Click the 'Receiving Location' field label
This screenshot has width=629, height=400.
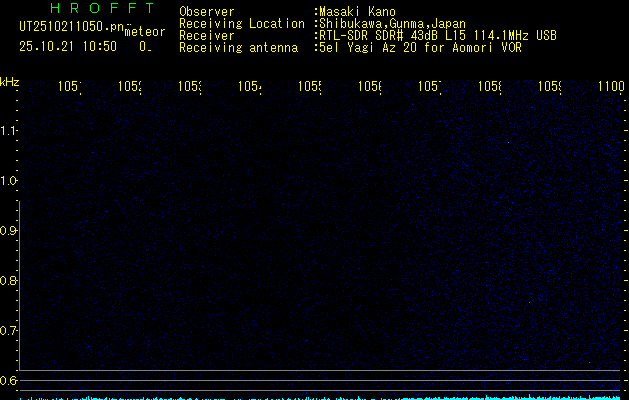[x=242, y=24]
